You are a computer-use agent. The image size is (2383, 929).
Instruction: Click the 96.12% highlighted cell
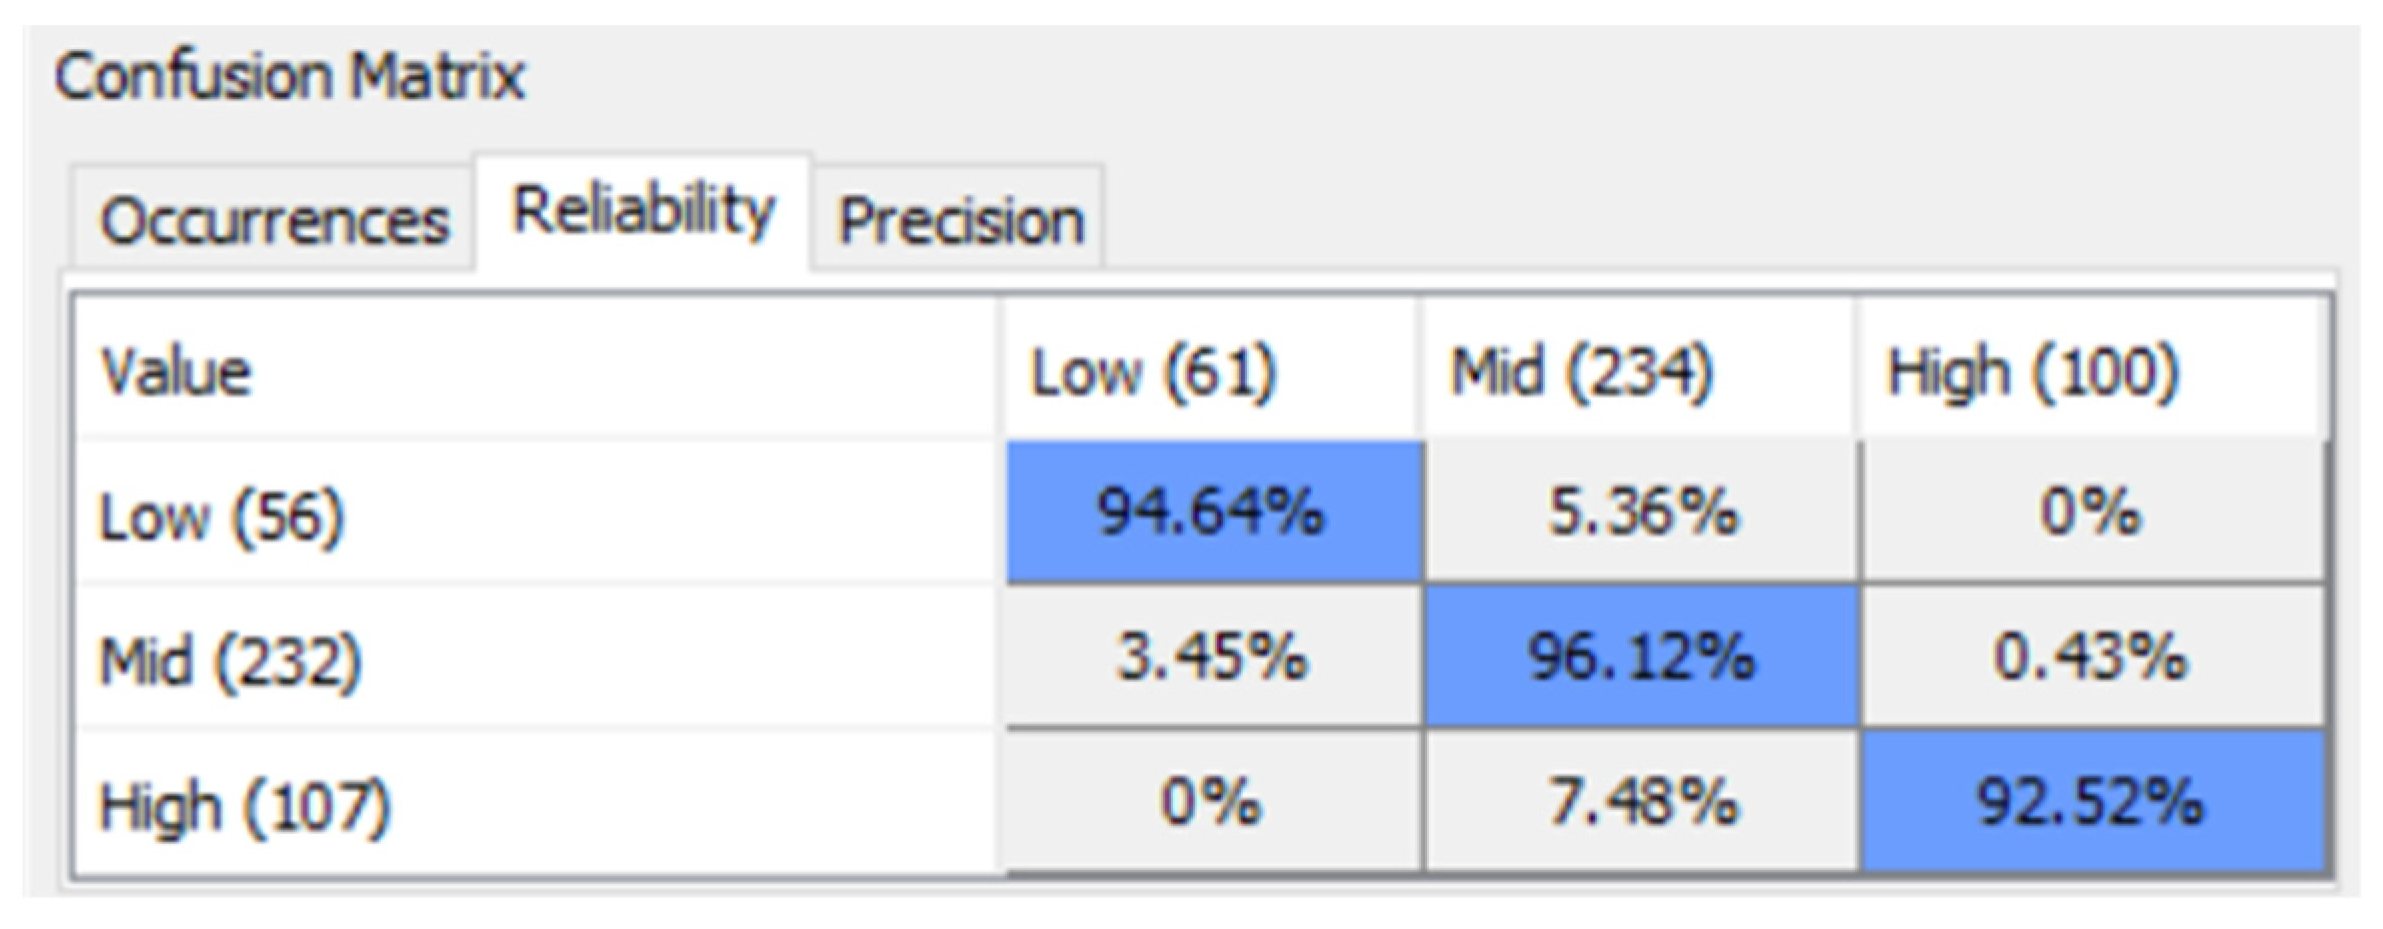[1641, 657]
